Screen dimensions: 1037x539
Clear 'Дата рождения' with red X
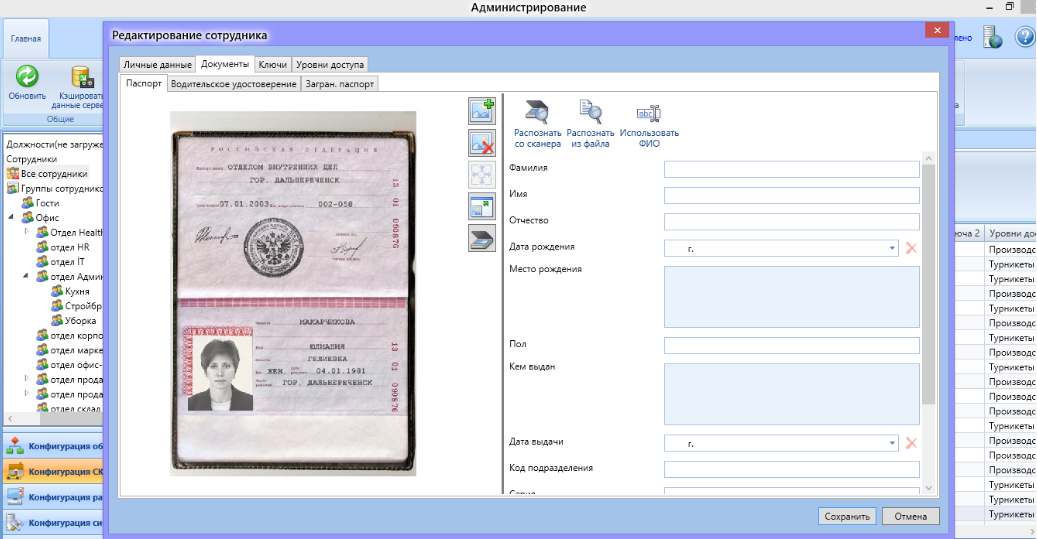point(911,248)
